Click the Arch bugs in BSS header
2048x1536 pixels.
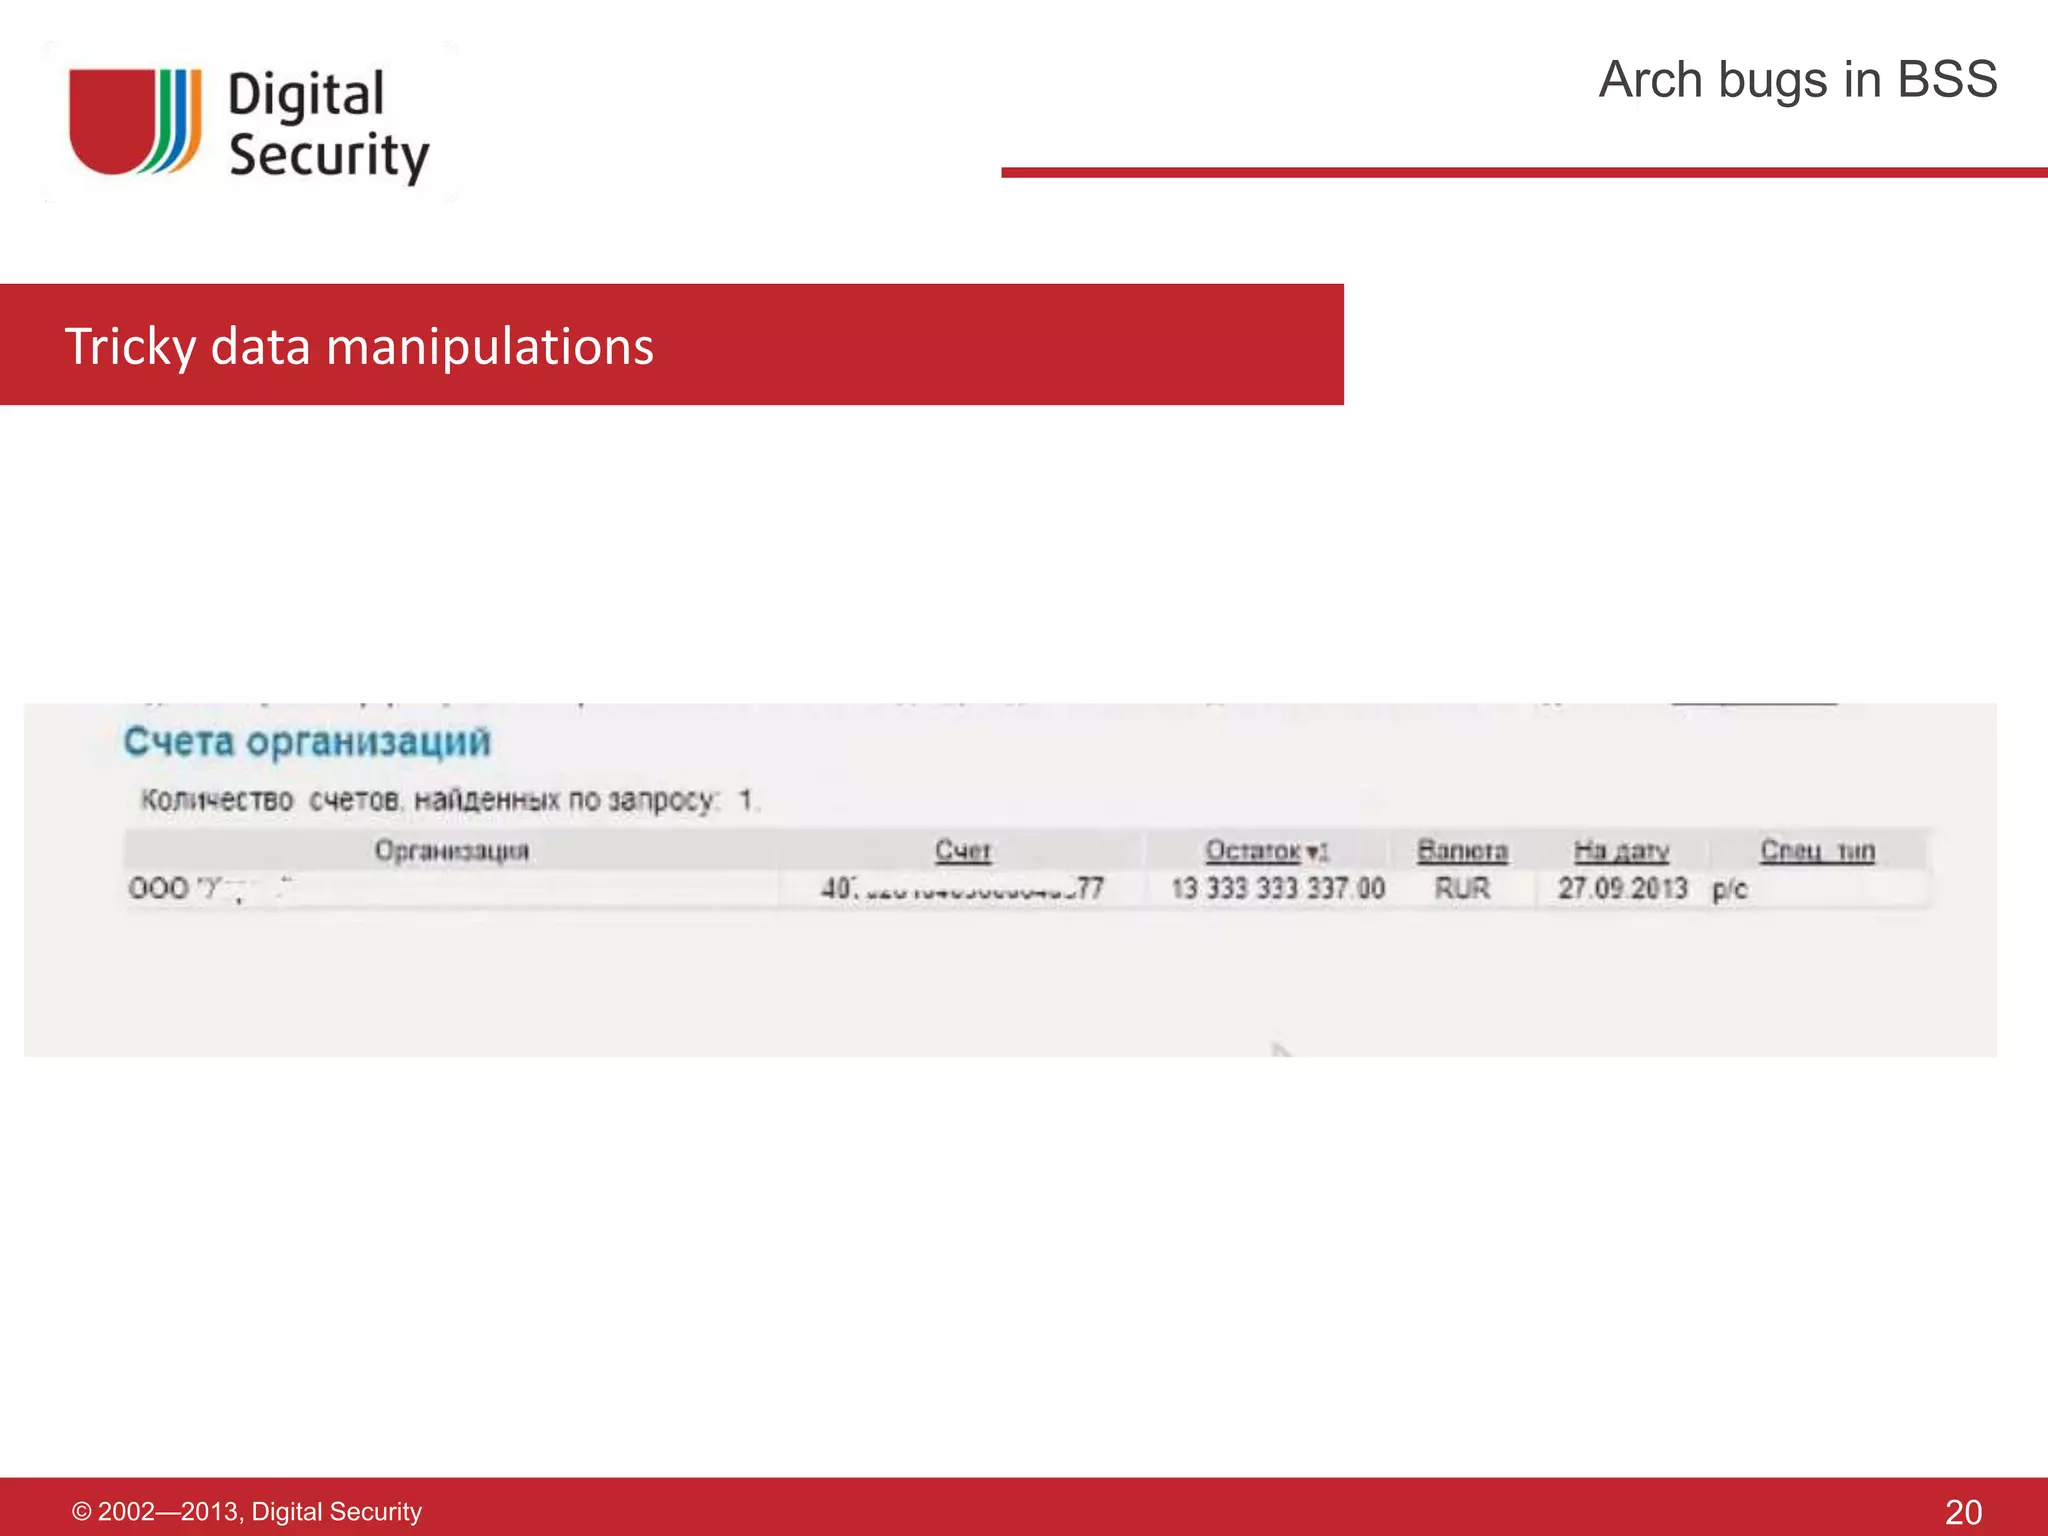[1797, 79]
